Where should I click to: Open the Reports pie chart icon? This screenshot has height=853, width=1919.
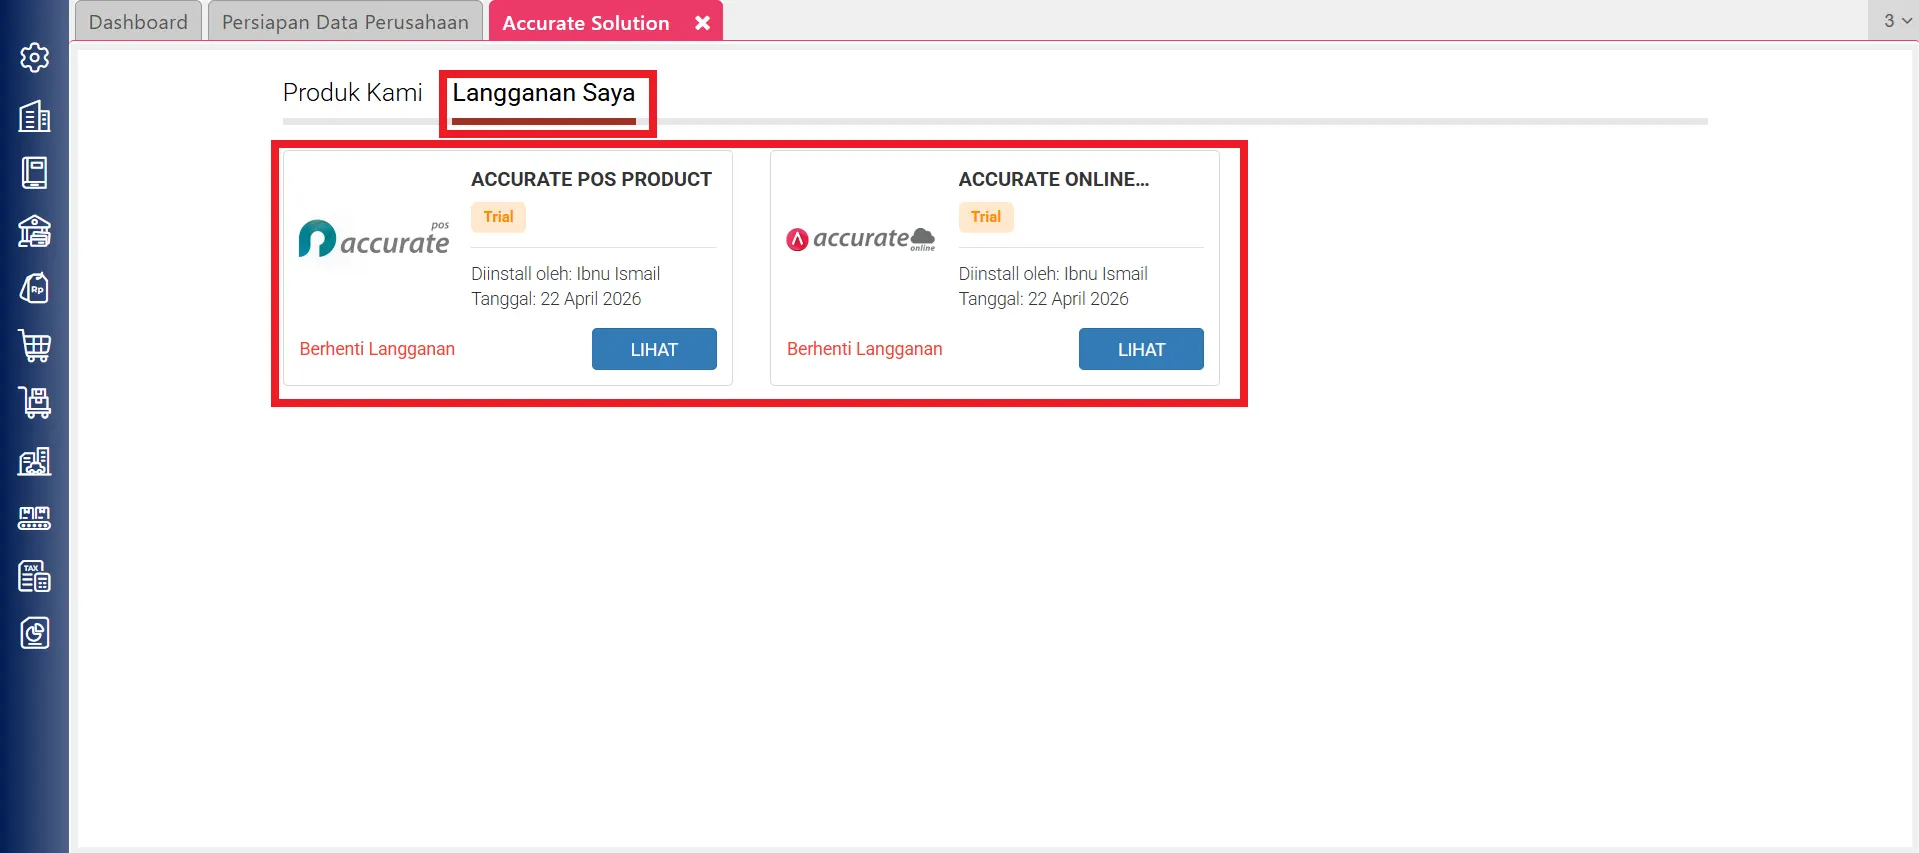[x=35, y=633]
